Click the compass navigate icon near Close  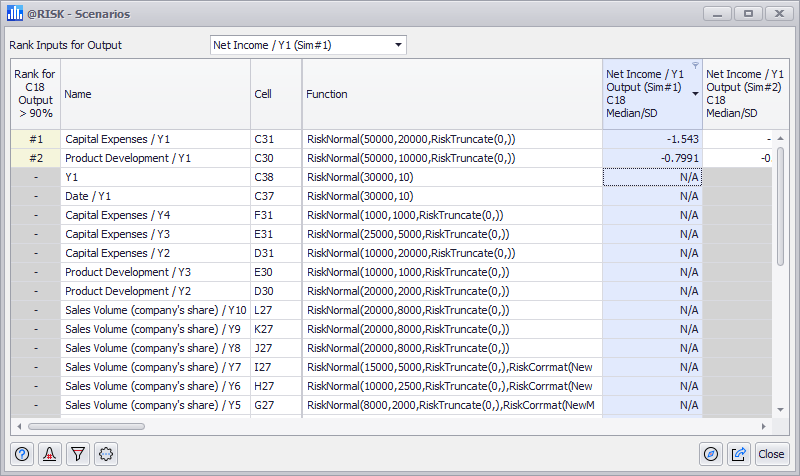pyautogui.click(x=711, y=453)
